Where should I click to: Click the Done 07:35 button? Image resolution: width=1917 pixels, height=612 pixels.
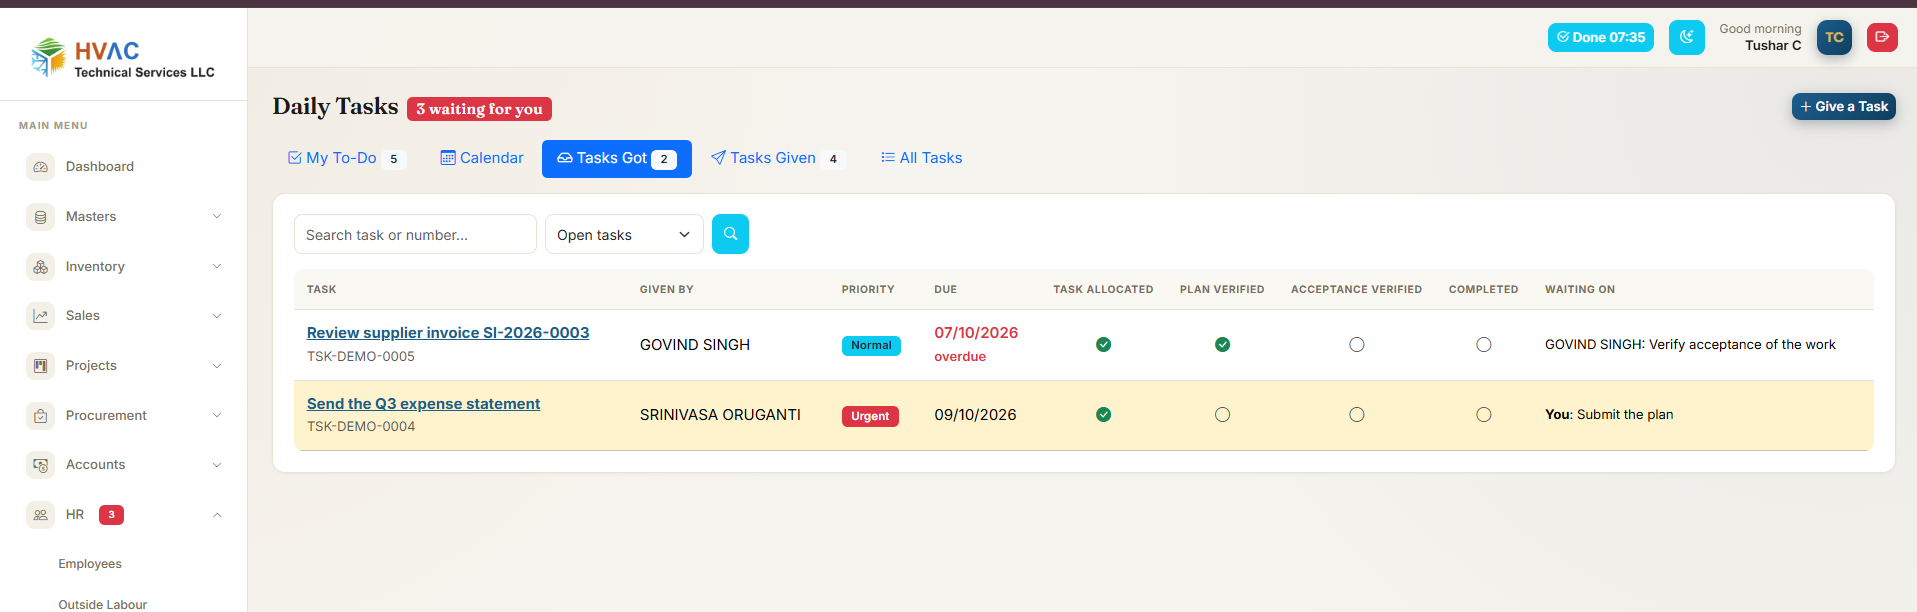1600,38
